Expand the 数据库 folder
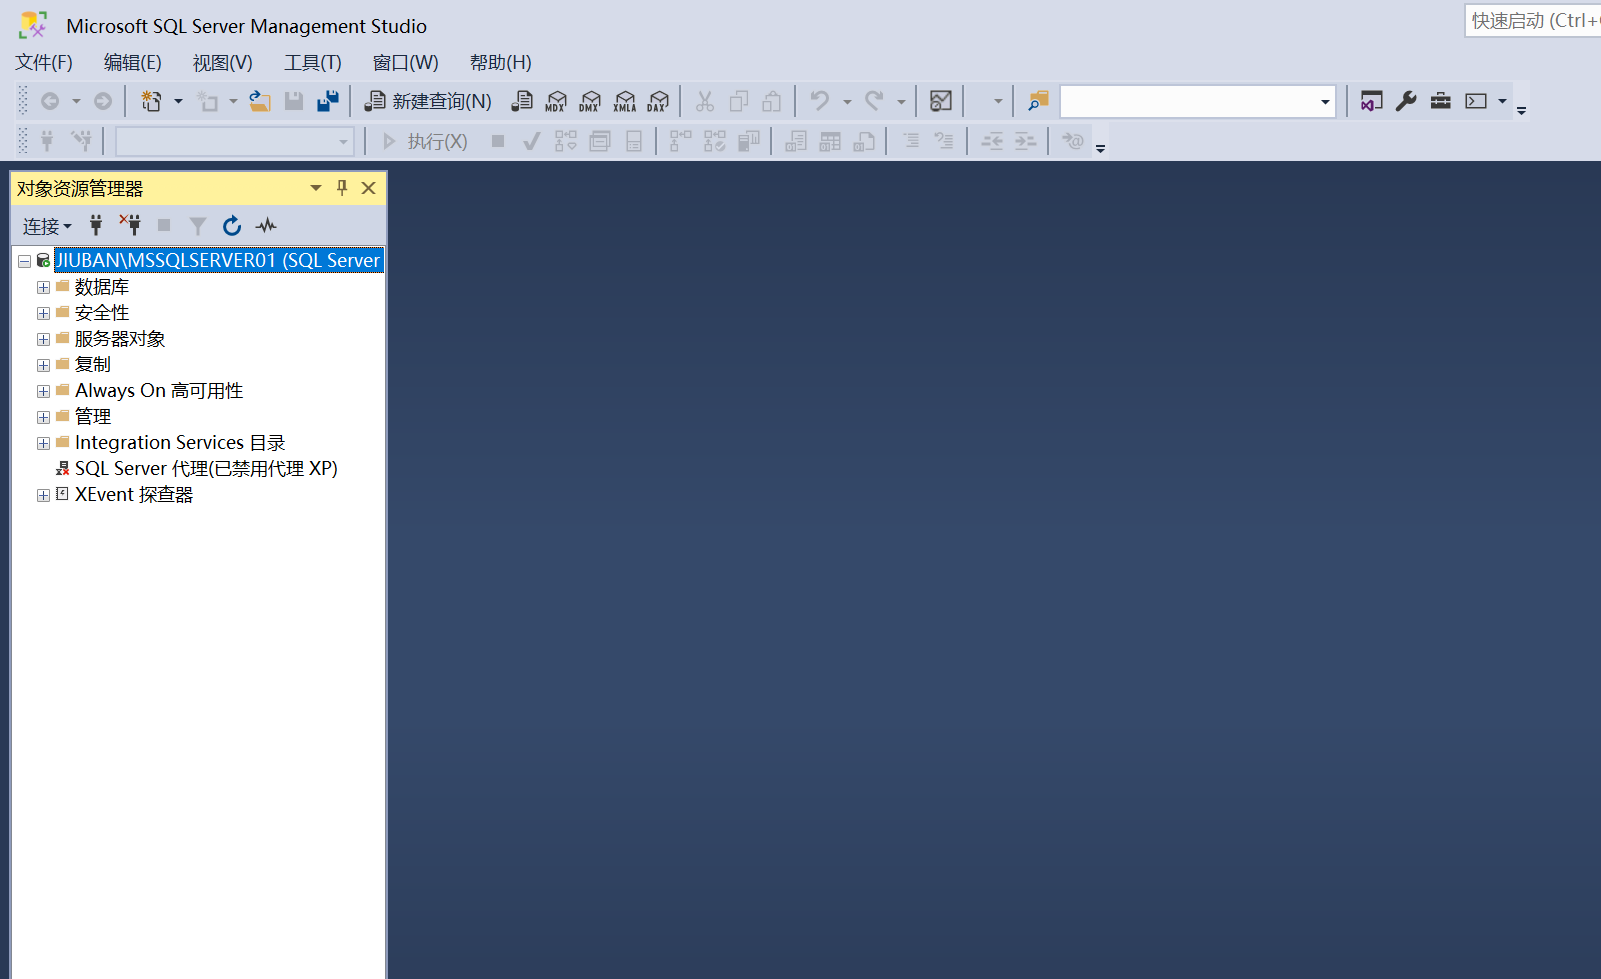This screenshot has height=979, width=1601. point(43,287)
